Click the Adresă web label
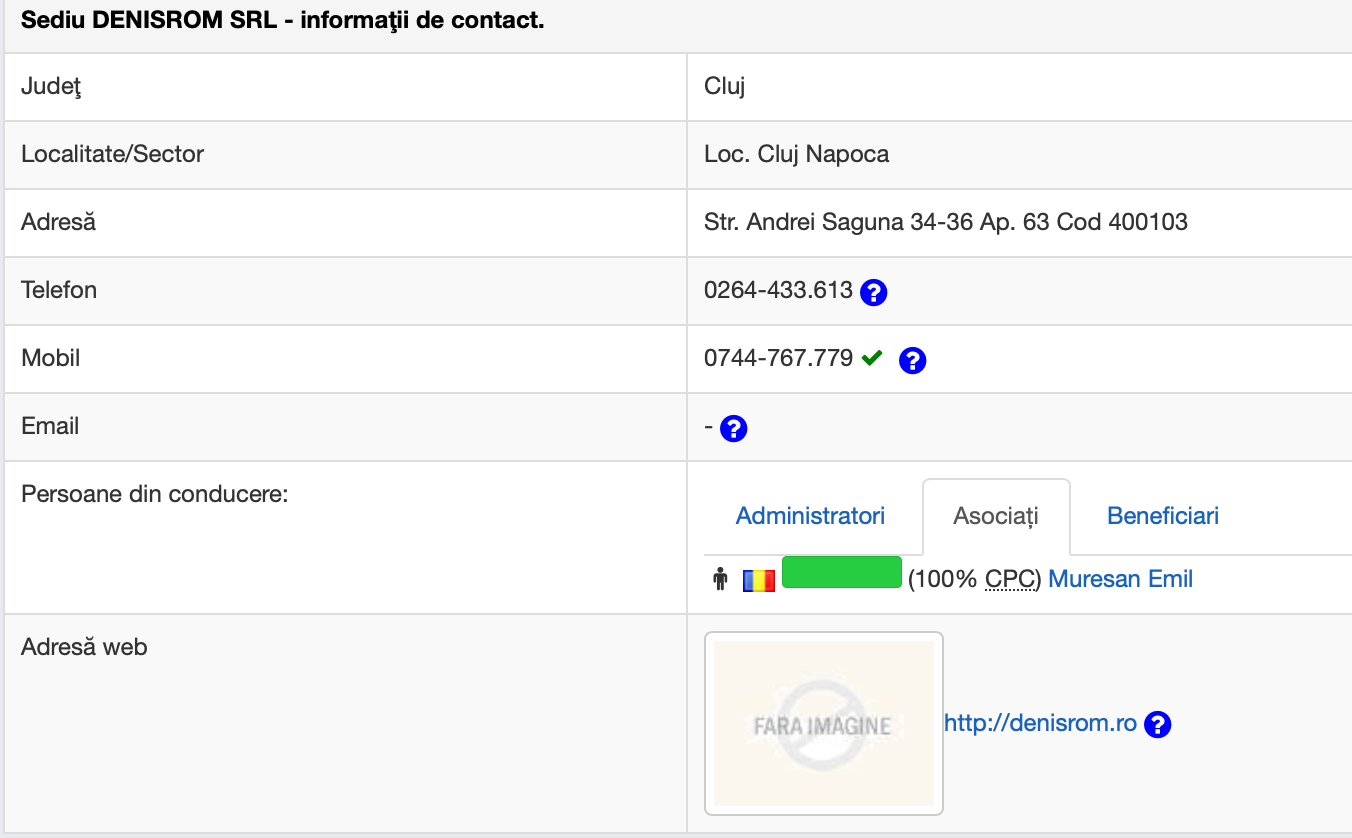Screen dimensions: 1352x838 [84, 647]
